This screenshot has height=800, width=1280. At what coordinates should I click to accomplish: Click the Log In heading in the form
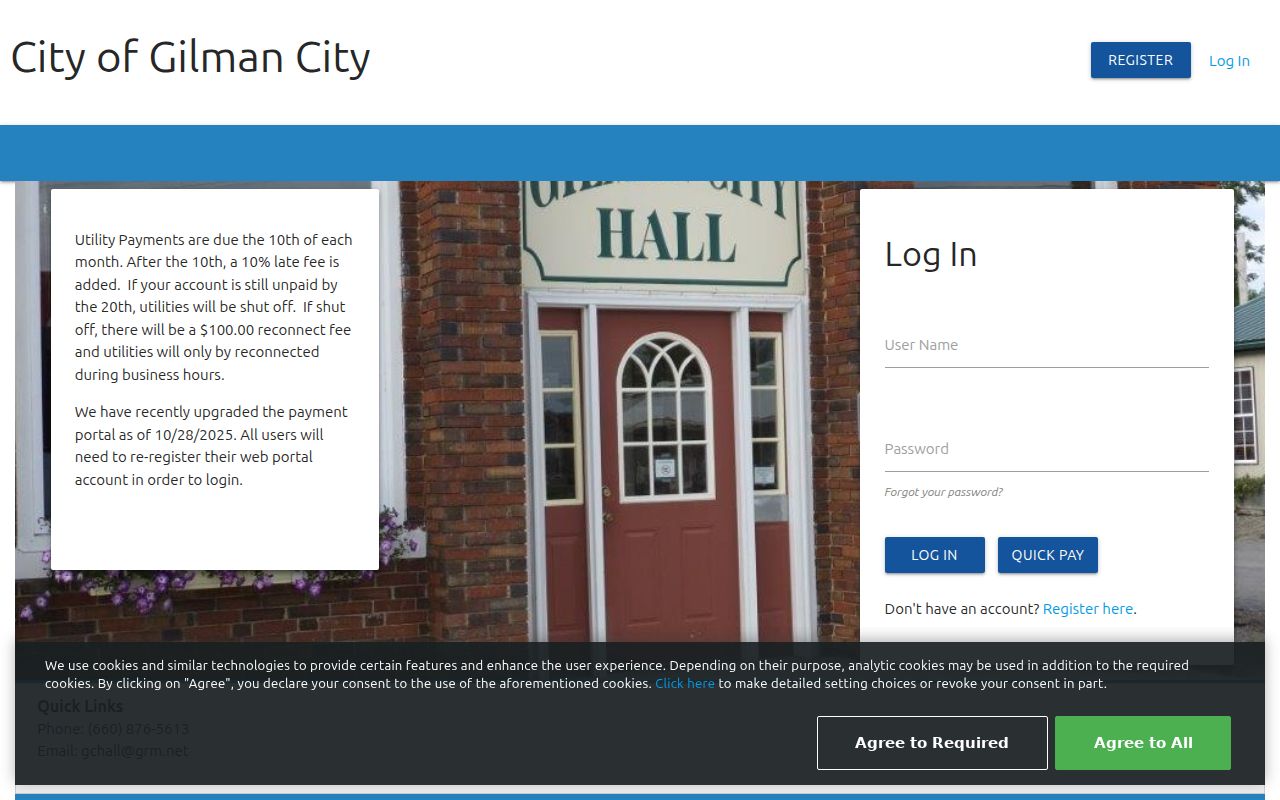[x=930, y=254]
